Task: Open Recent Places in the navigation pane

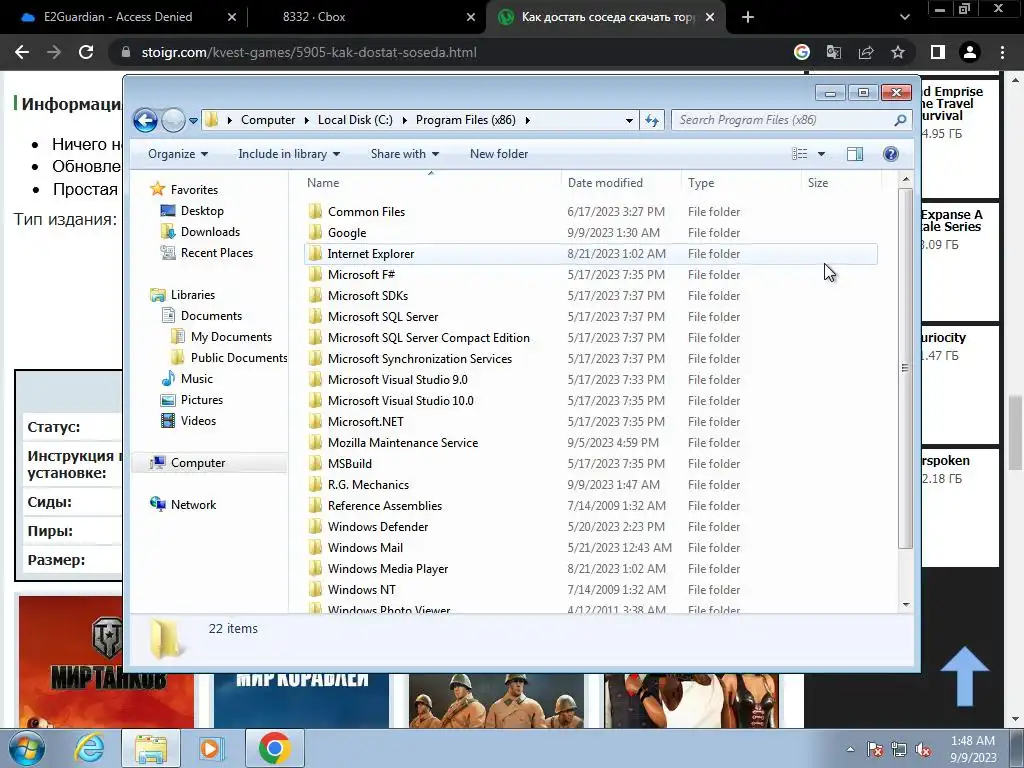Action: [x=216, y=253]
